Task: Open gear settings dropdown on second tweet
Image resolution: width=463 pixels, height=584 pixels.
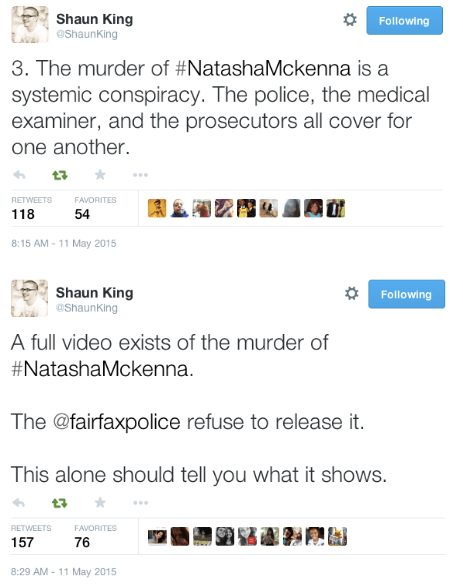Action: pyautogui.click(x=351, y=293)
